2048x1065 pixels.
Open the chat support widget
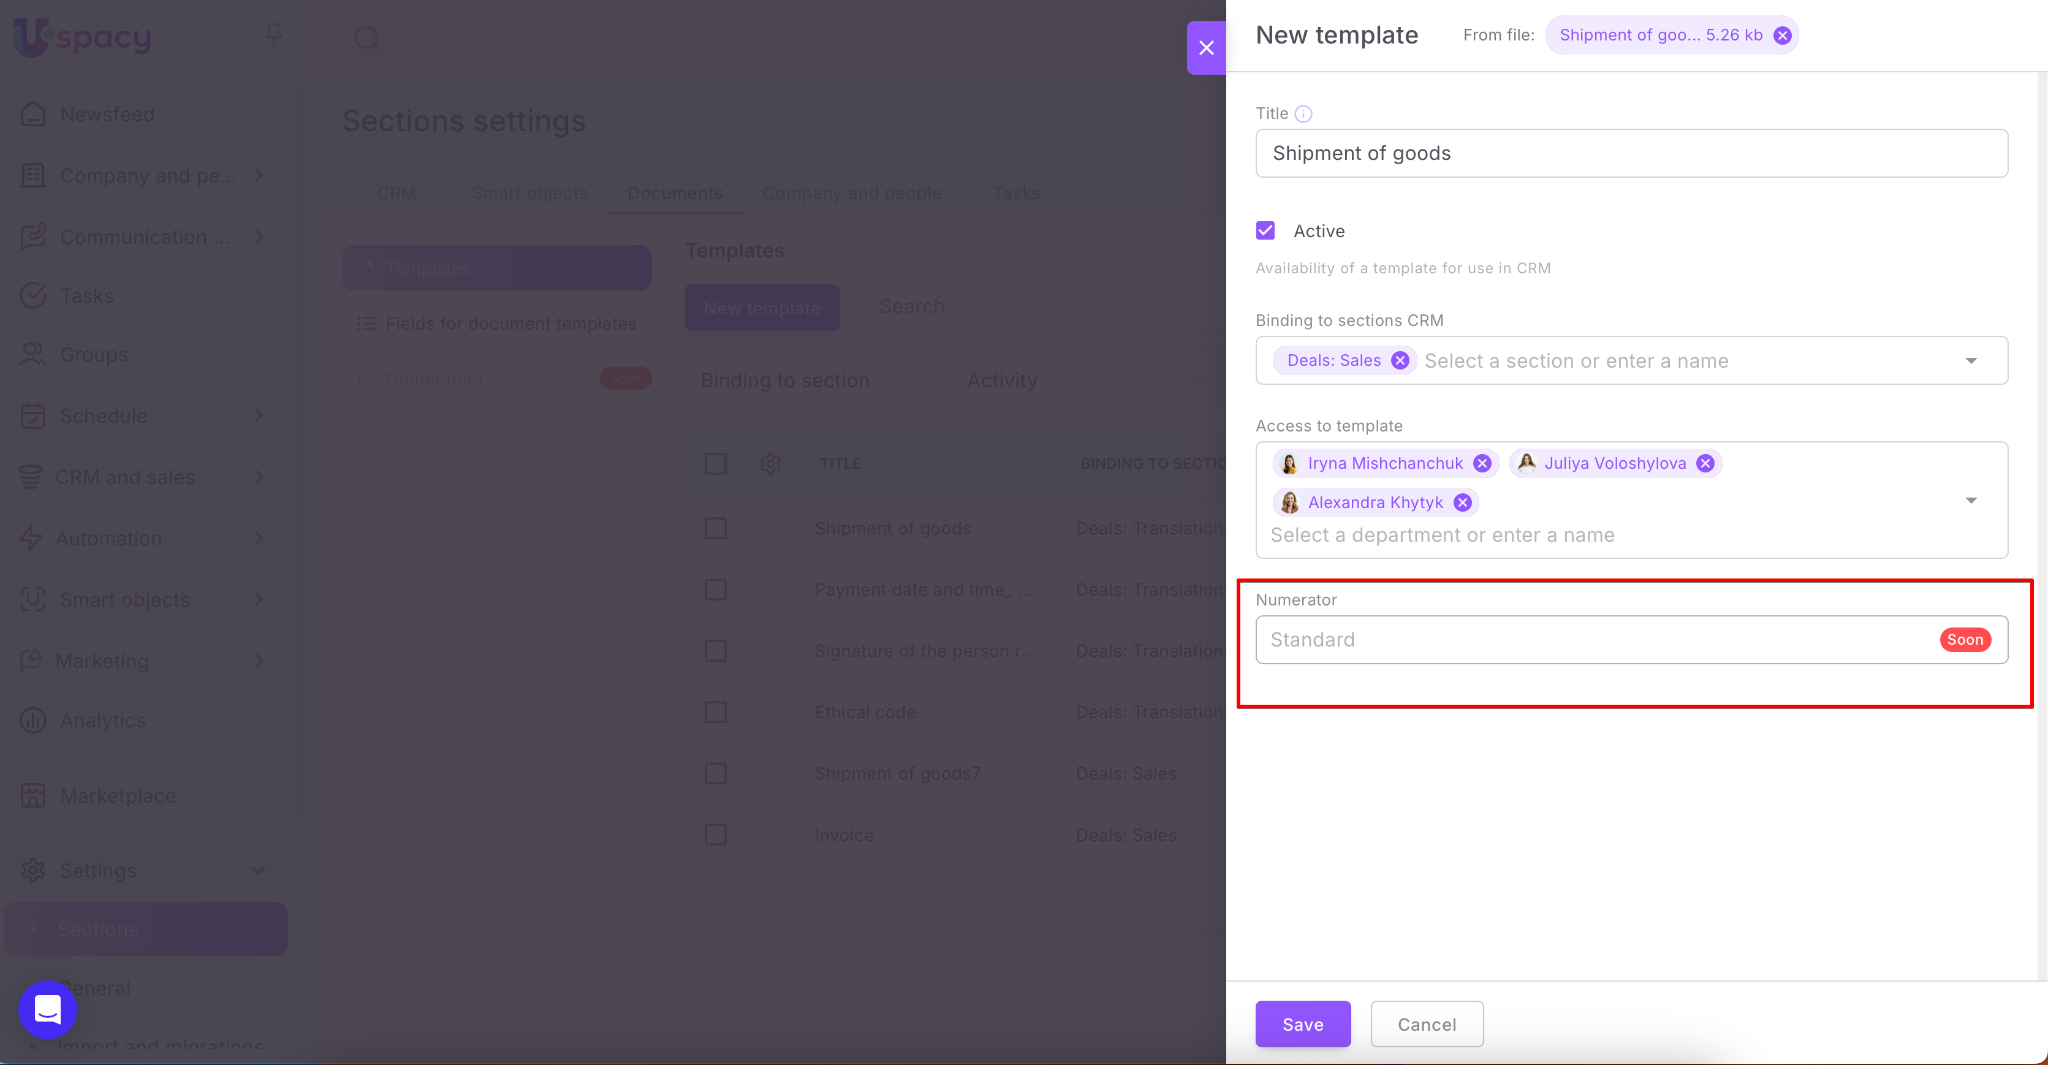[48, 1010]
